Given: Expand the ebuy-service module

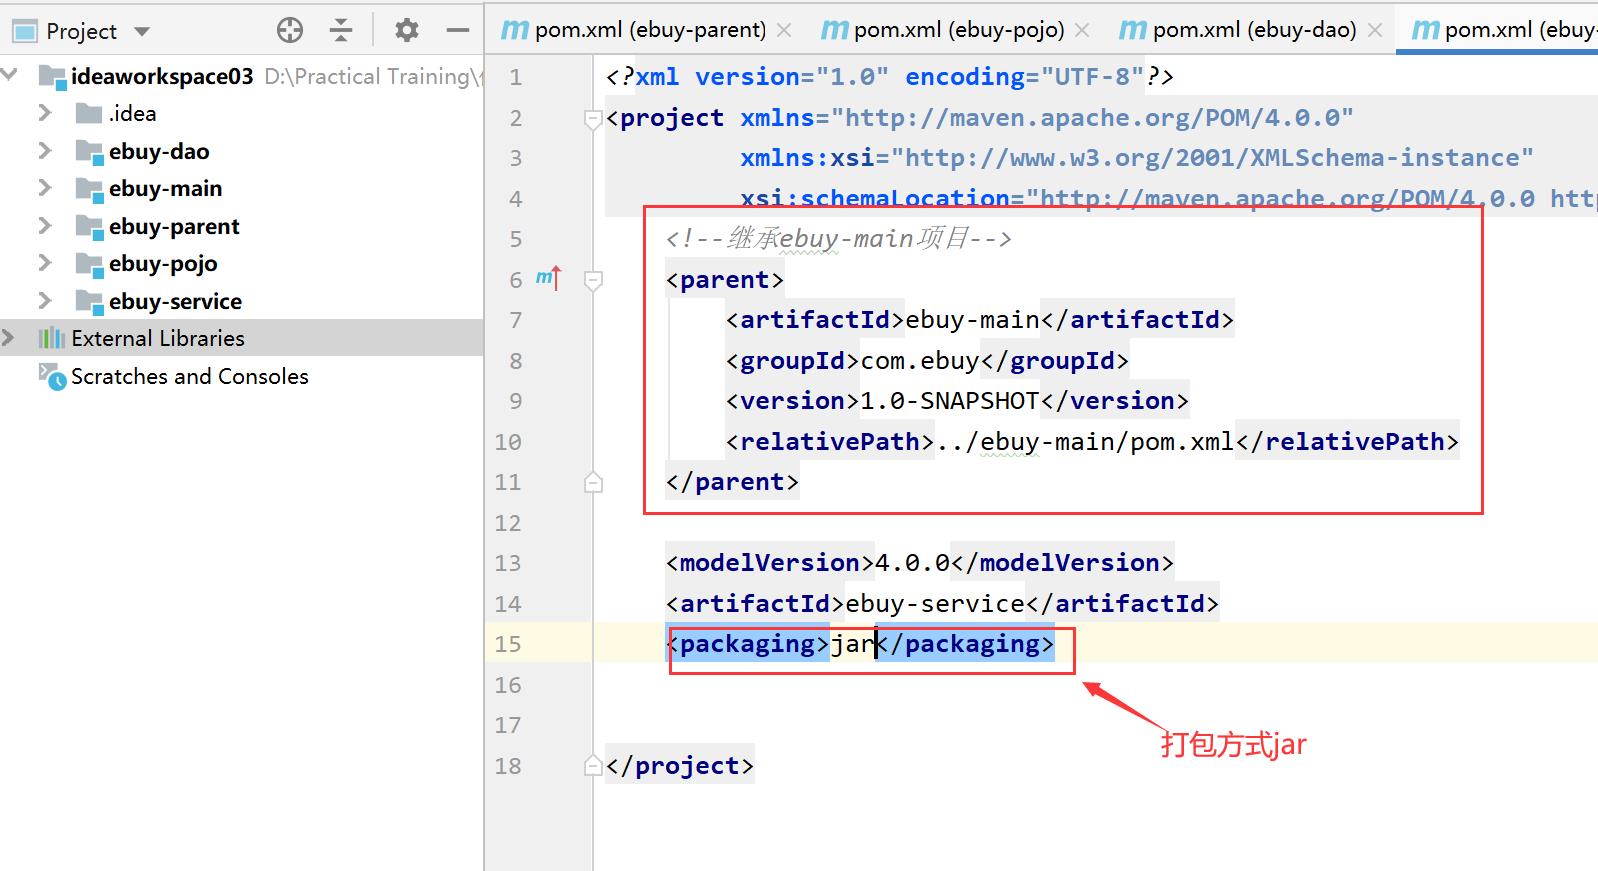Looking at the screenshot, I should click(x=44, y=301).
